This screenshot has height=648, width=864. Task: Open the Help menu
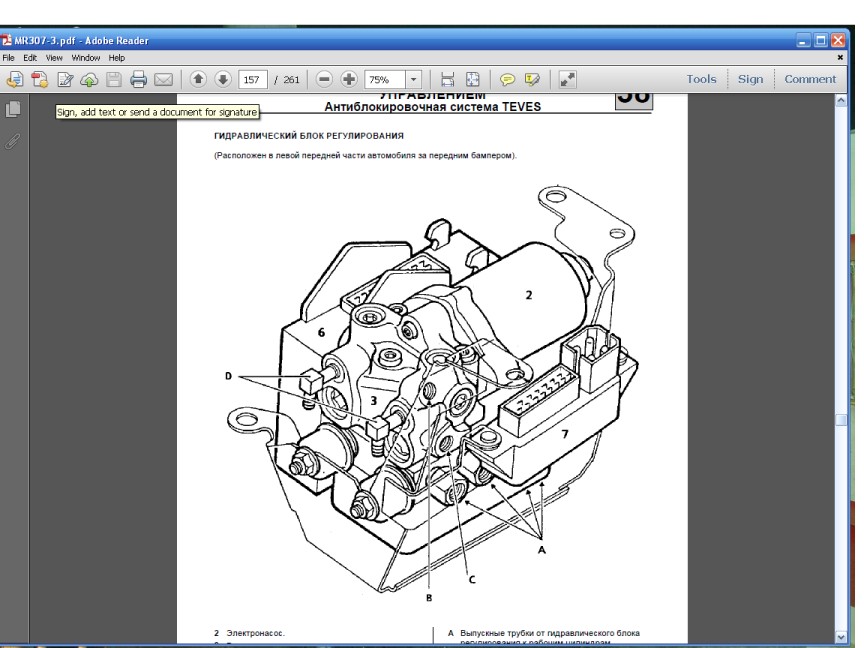(116, 58)
